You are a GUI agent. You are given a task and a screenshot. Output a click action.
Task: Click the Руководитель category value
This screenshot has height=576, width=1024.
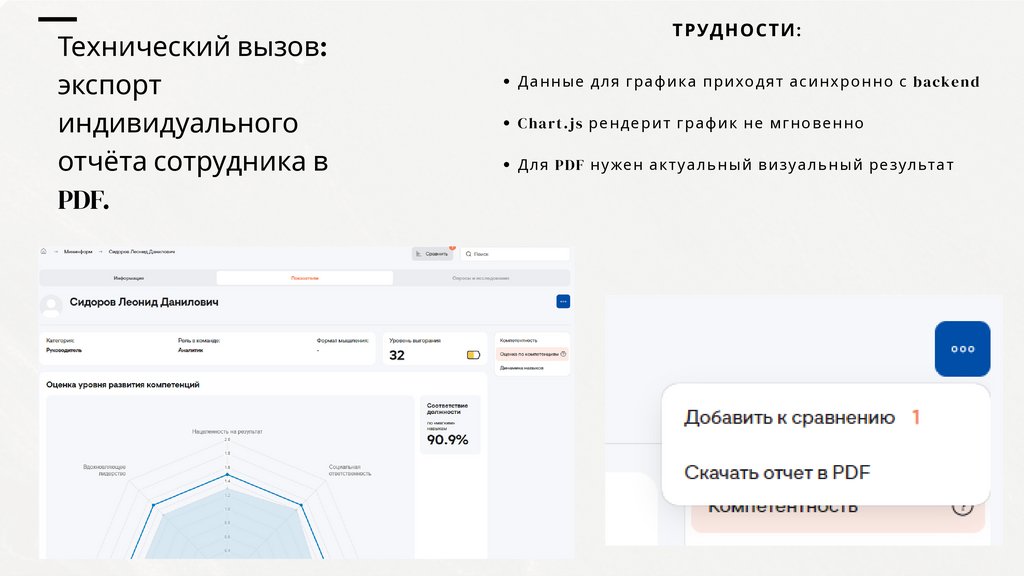pos(64,351)
